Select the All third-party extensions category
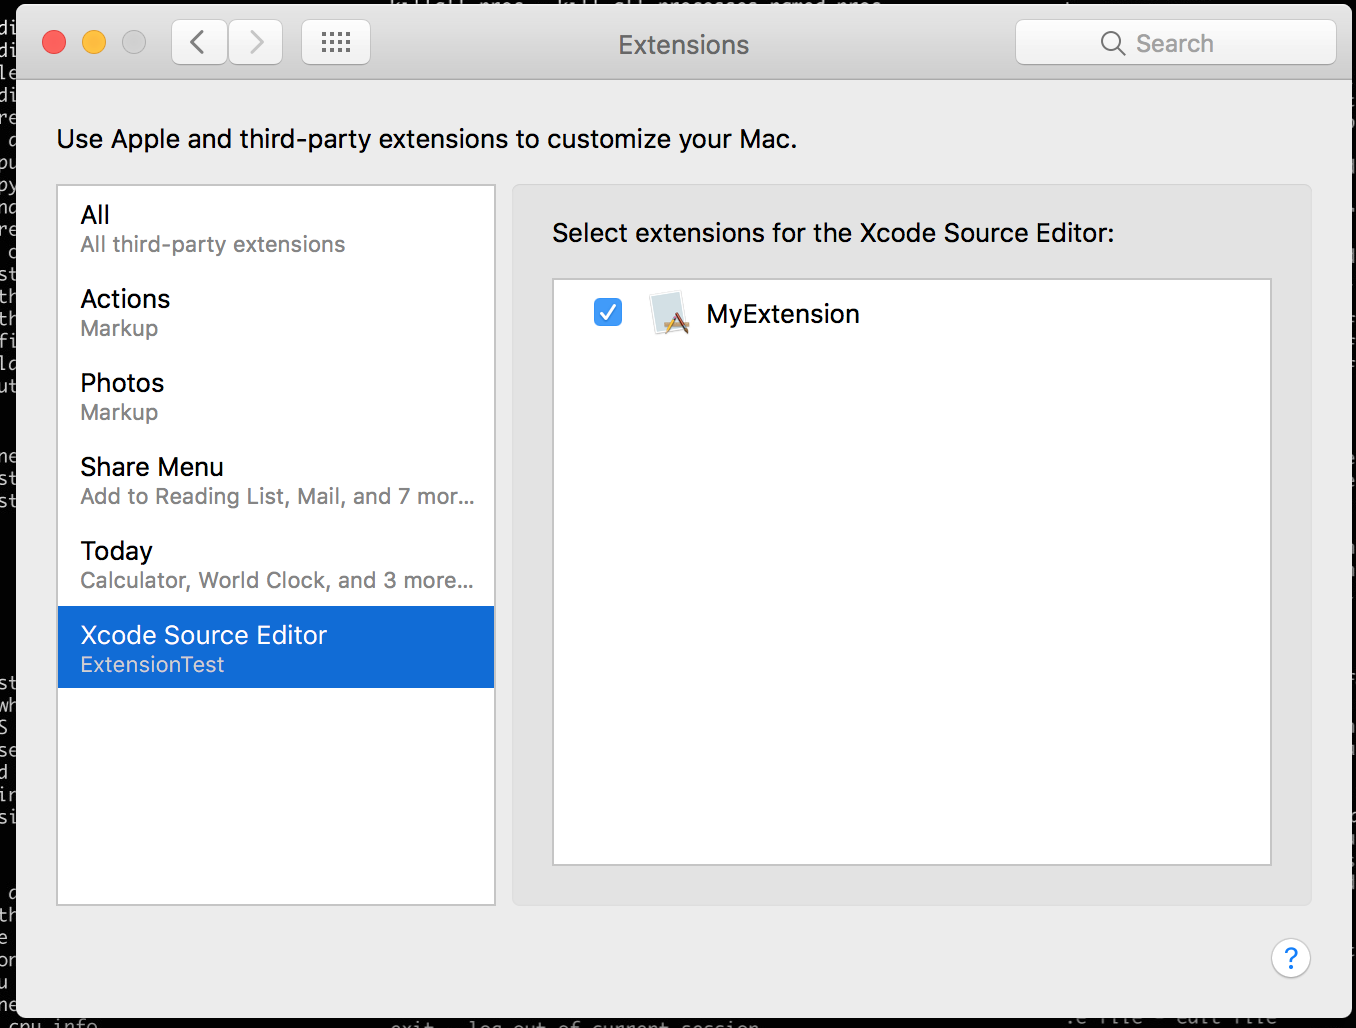 pos(276,229)
